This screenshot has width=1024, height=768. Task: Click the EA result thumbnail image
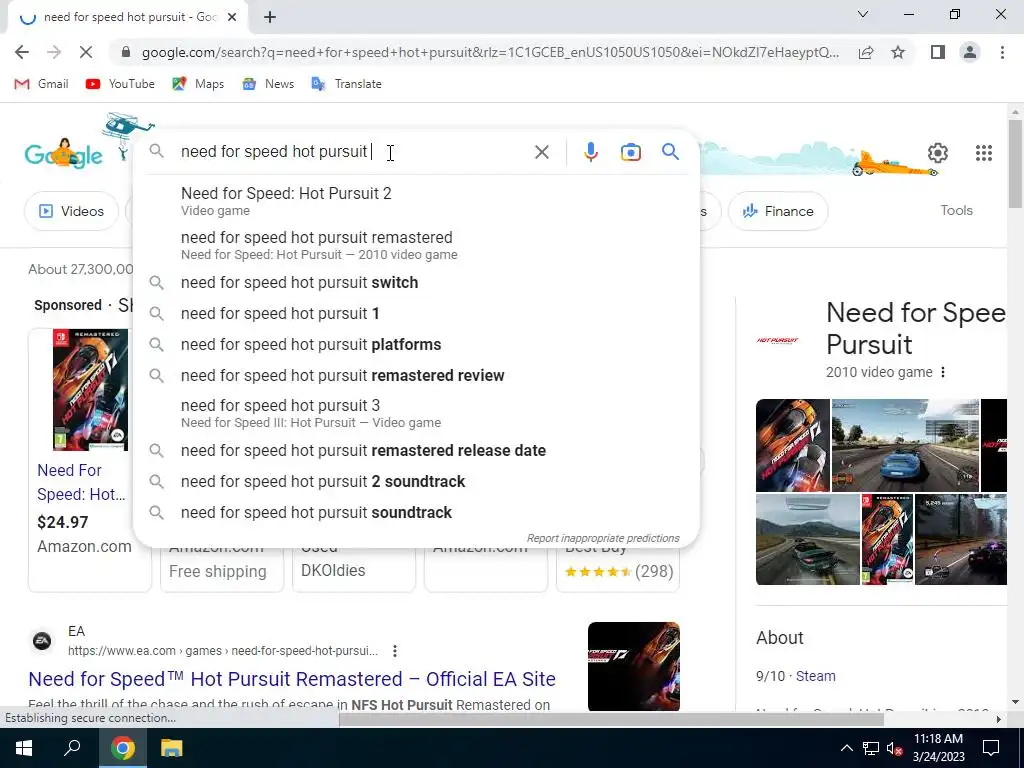(633, 666)
